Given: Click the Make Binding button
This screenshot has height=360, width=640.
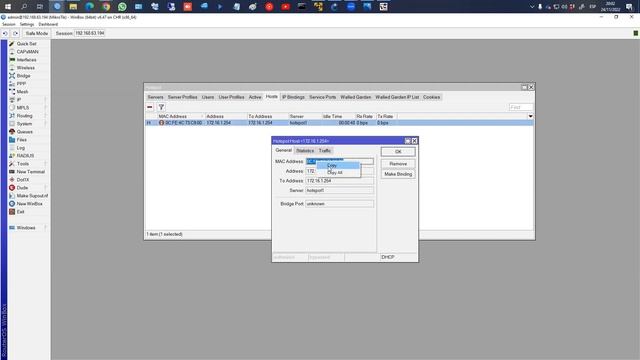Looking at the screenshot, I should click(398, 174).
